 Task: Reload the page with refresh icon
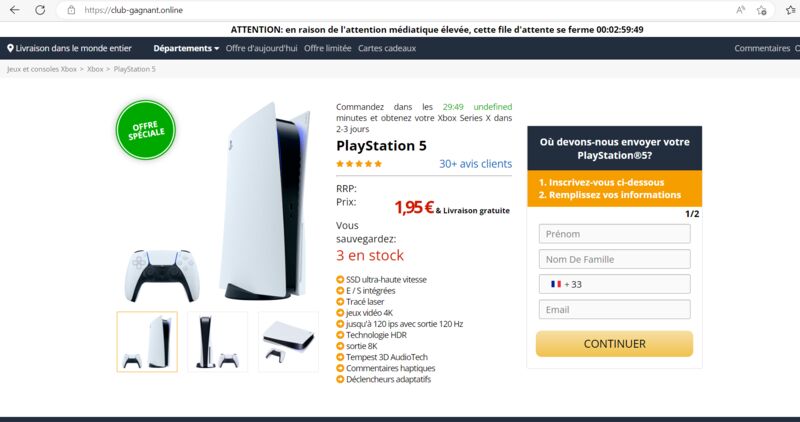coord(40,10)
